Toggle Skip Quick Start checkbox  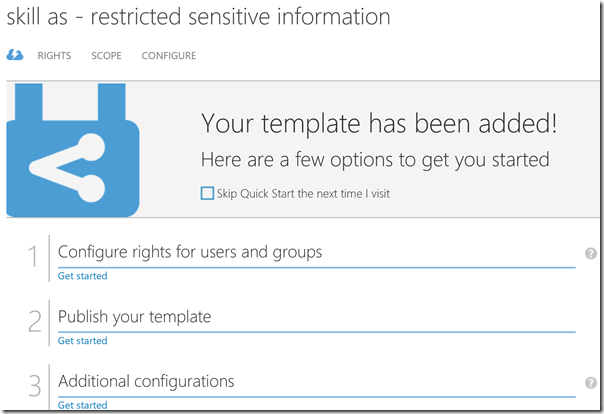click(x=207, y=193)
